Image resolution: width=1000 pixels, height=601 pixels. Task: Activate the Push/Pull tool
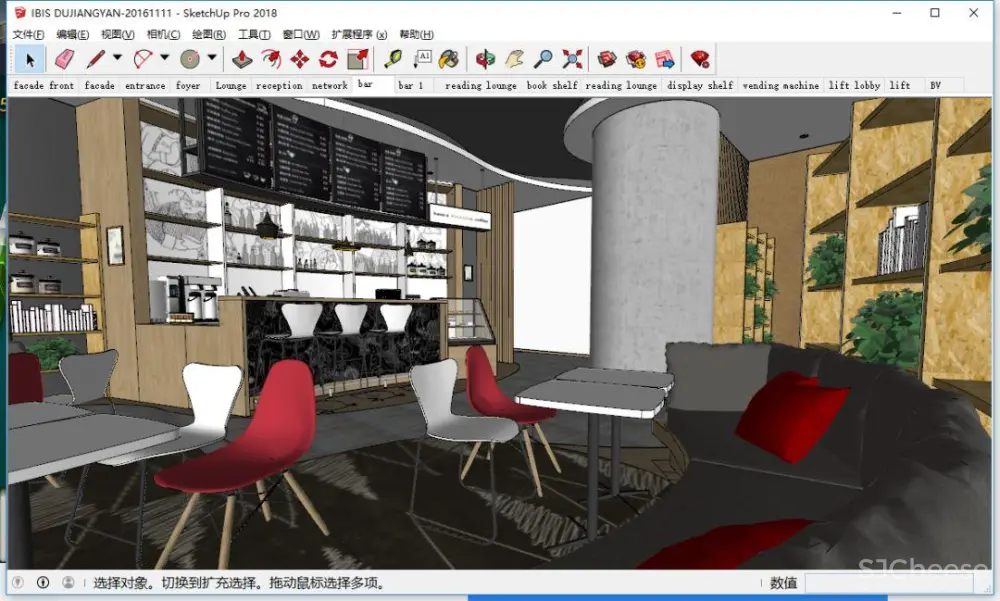pos(242,59)
